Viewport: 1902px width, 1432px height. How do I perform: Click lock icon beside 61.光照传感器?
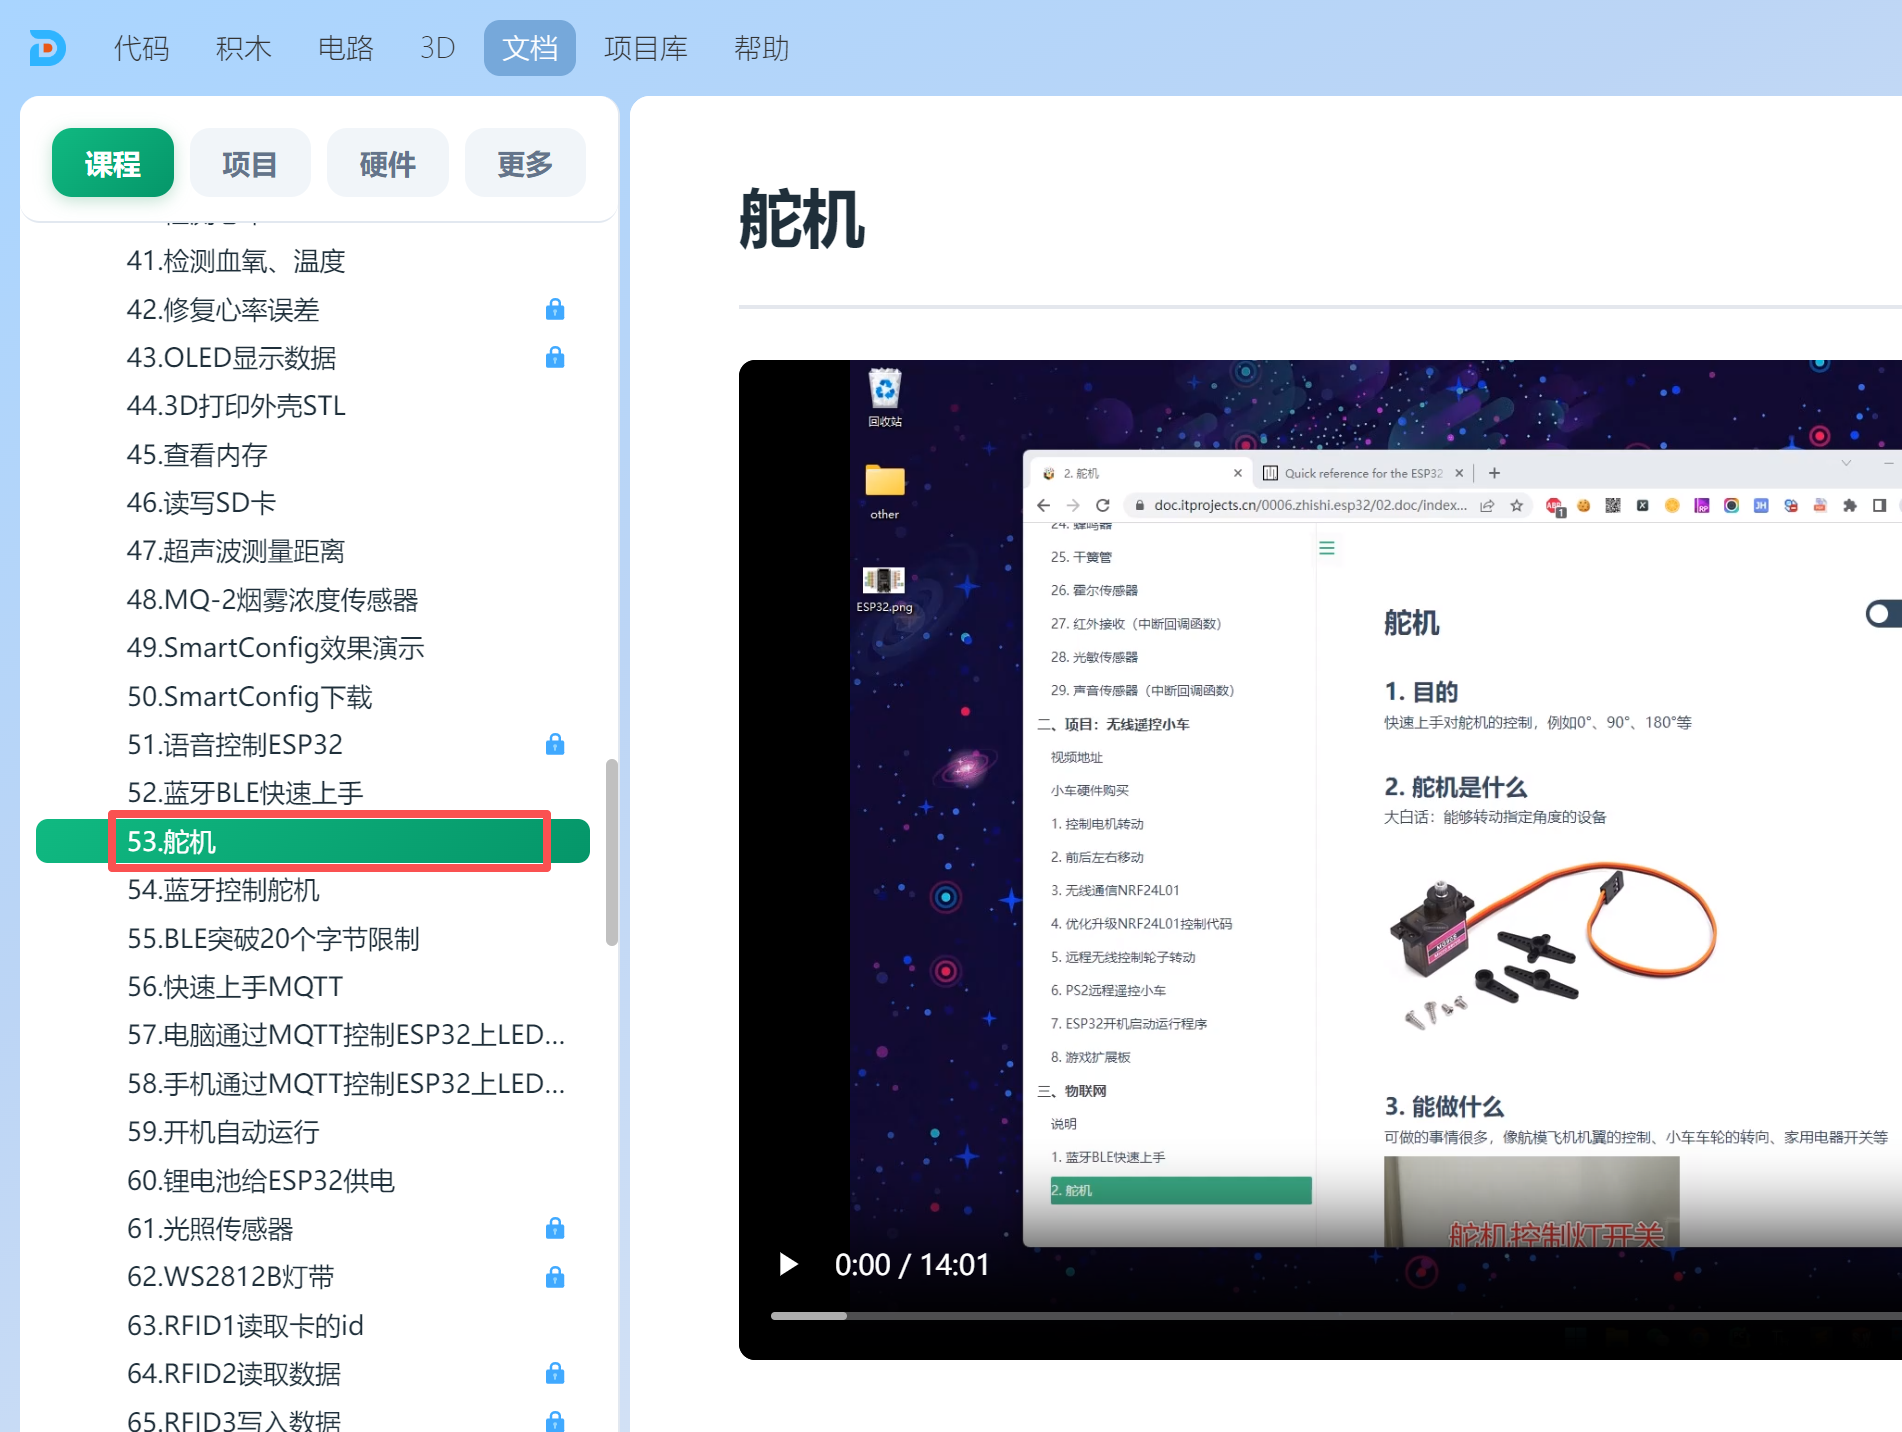[555, 1228]
